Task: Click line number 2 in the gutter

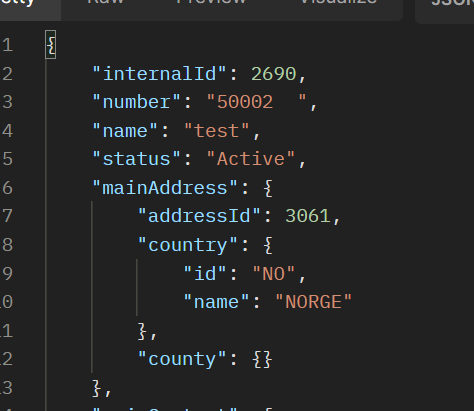Action: [7, 74]
